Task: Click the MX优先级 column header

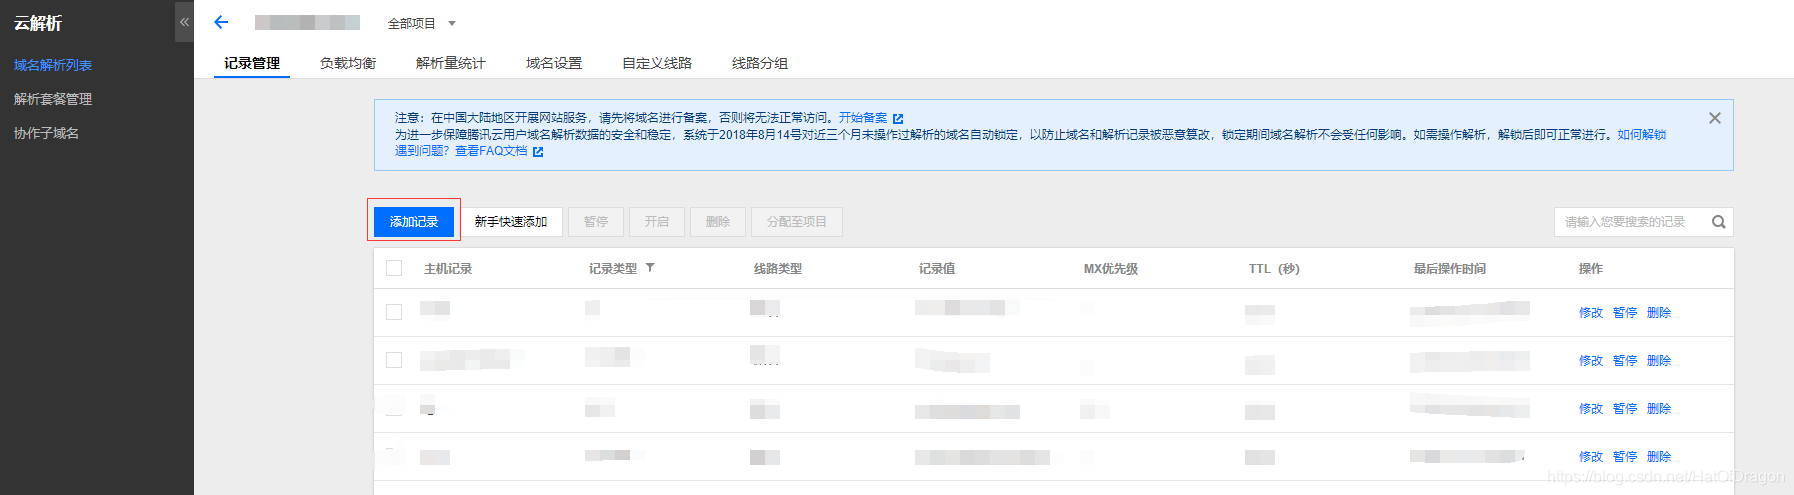Action: (x=1111, y=269)
